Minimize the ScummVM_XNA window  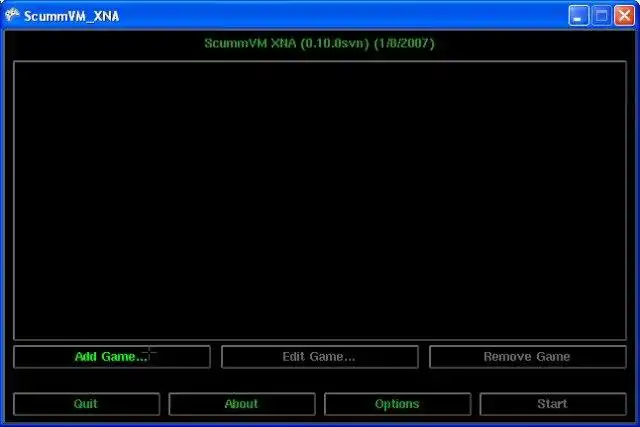pyautogui.click(x=578, y=16)
